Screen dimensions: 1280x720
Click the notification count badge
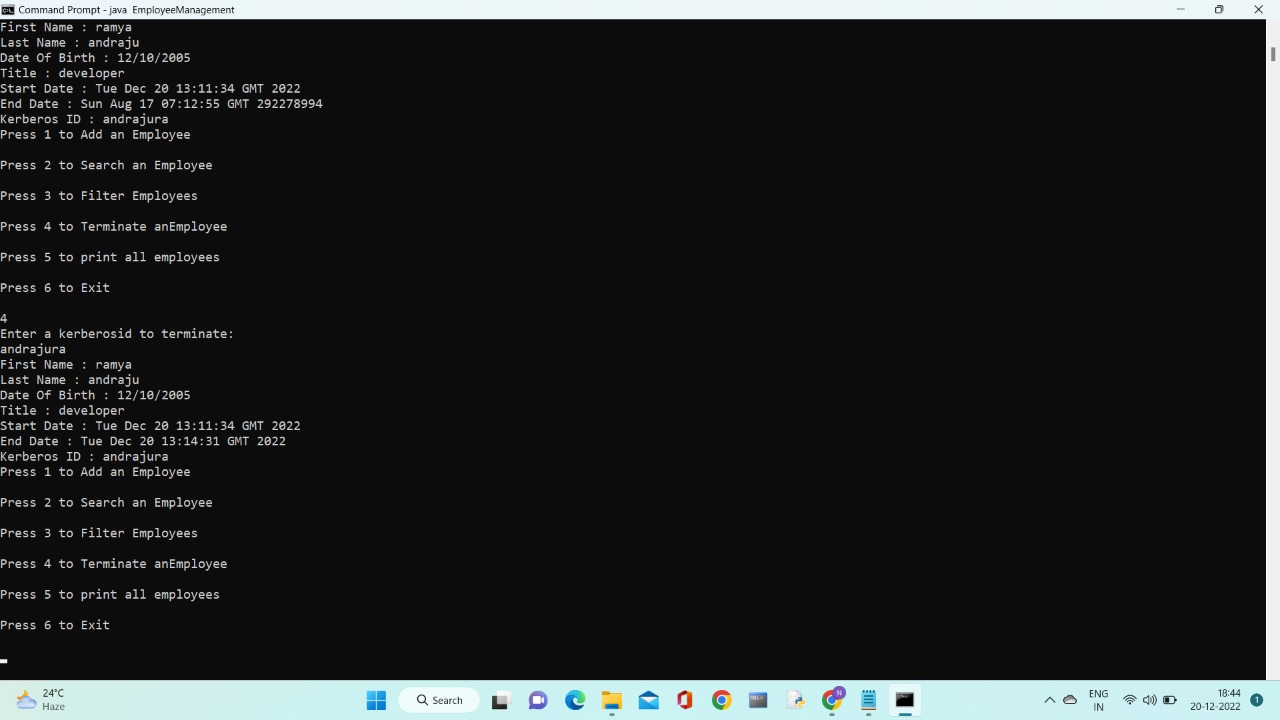point(1257,700)
